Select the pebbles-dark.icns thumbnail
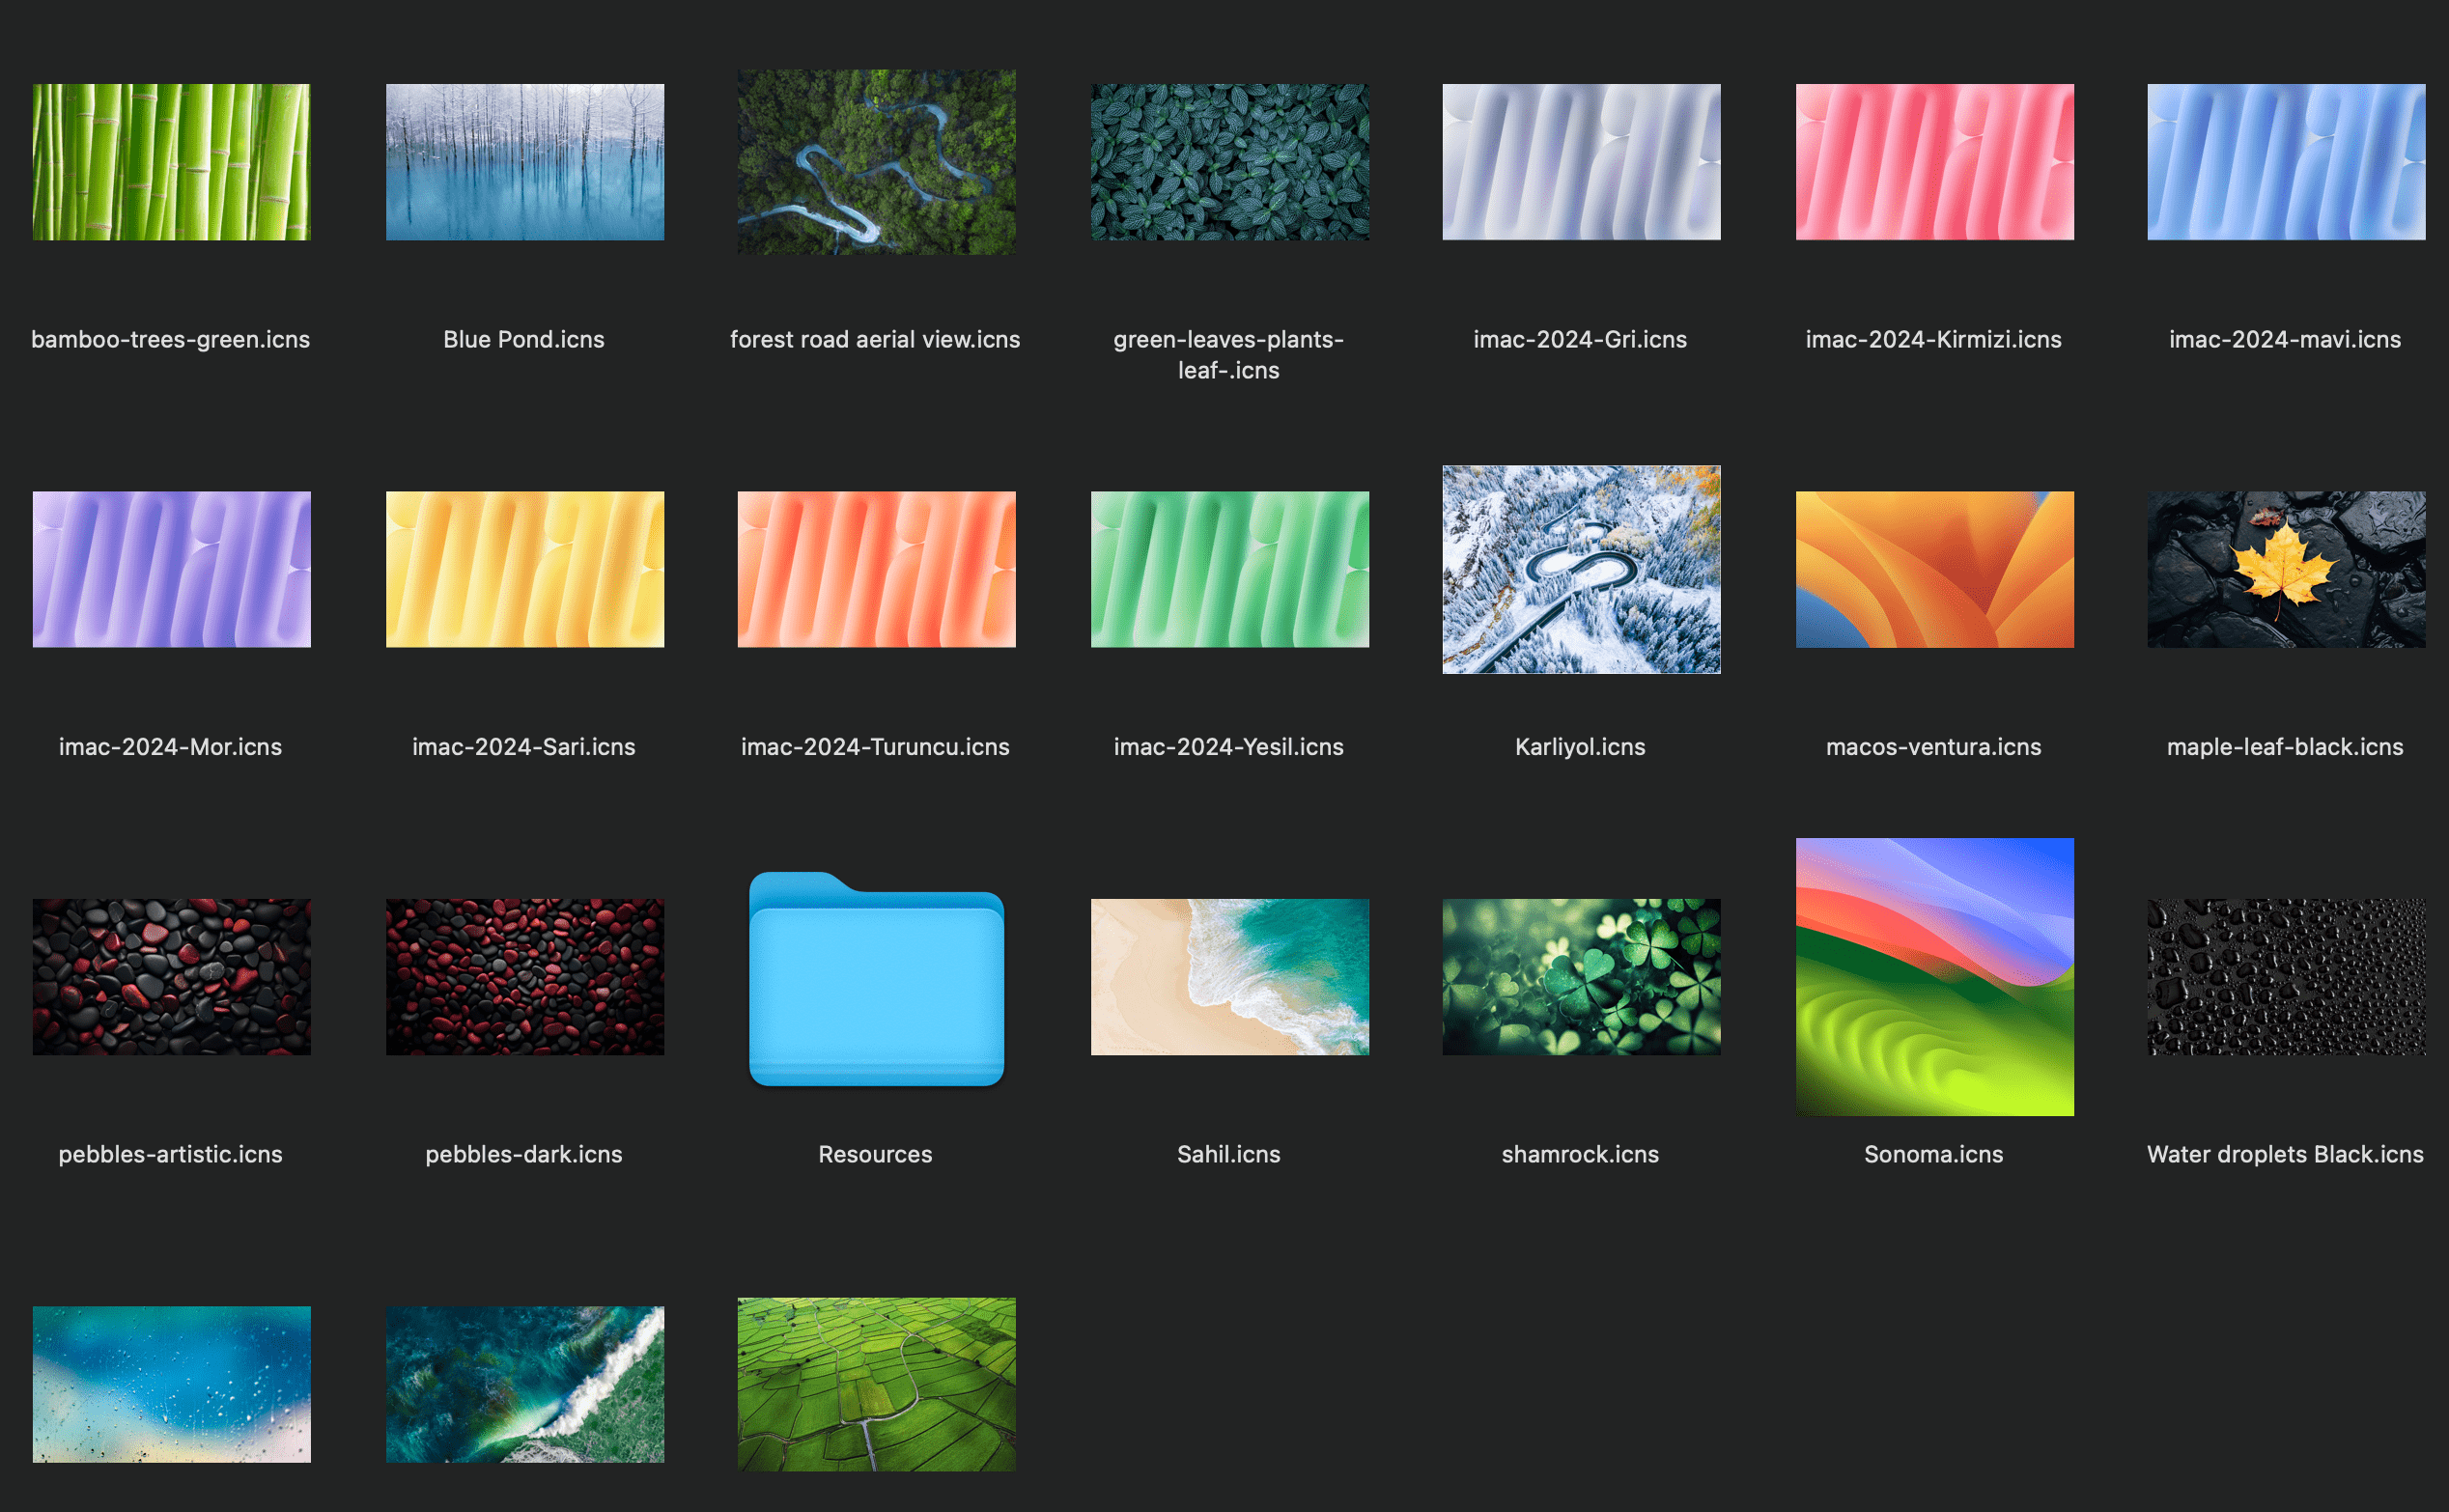This screenshot has width=2449, height=1512. pos(525,977)
